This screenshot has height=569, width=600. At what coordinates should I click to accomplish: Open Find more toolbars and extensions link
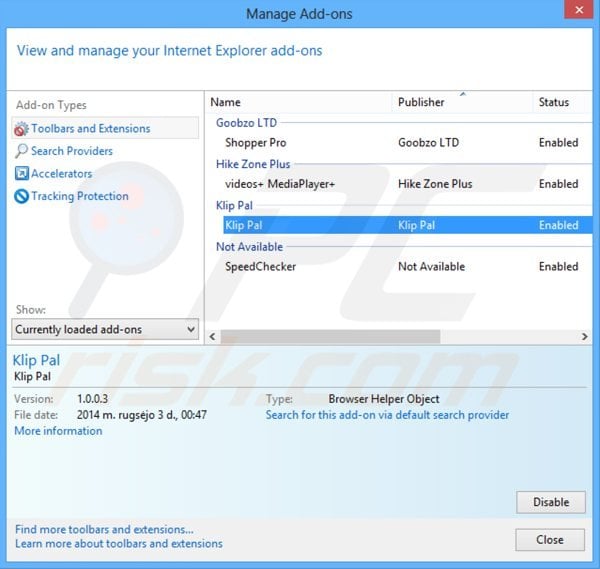point(104,529)
